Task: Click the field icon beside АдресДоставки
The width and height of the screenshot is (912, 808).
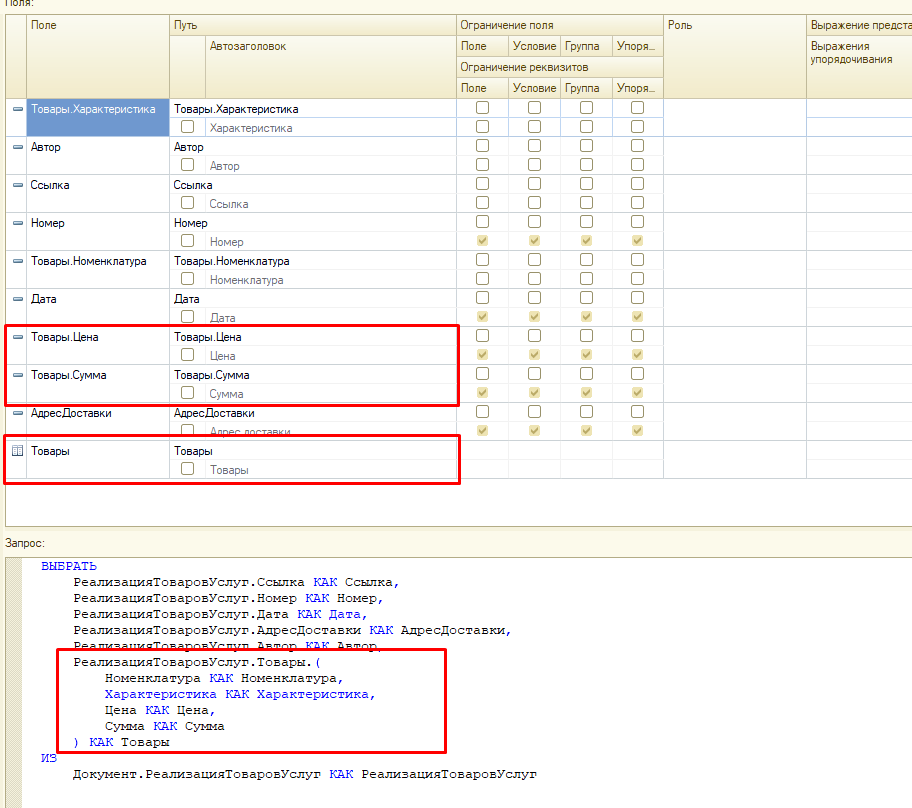Action: pyautogui.click(x=17, y=413)
